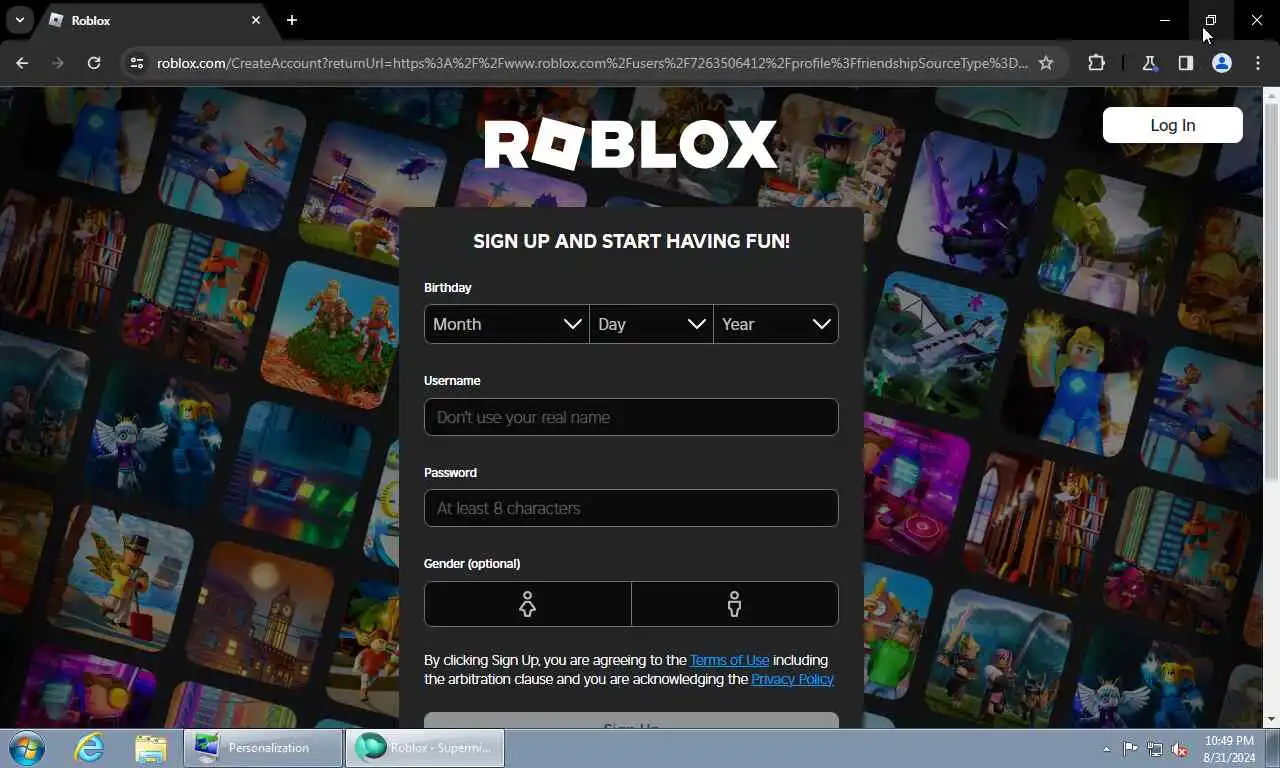Click the Roblox logo
1280x768 pixels.
[631, 145]
